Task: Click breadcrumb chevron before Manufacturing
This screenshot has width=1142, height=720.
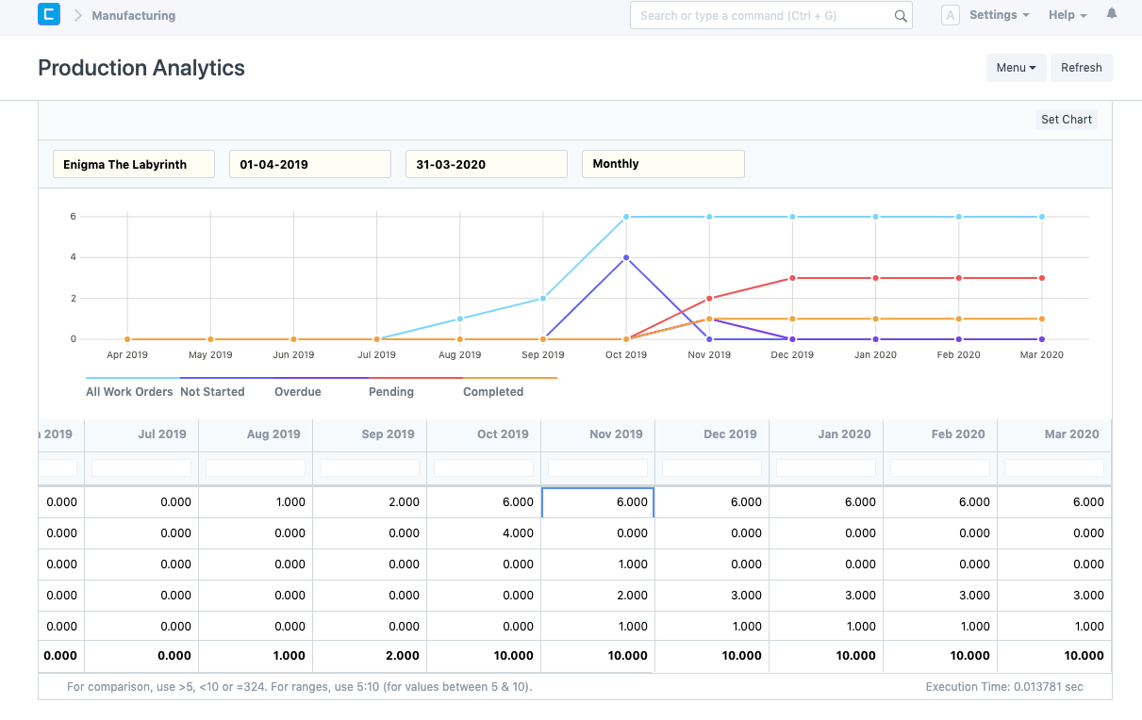Action: coord(78,16)
